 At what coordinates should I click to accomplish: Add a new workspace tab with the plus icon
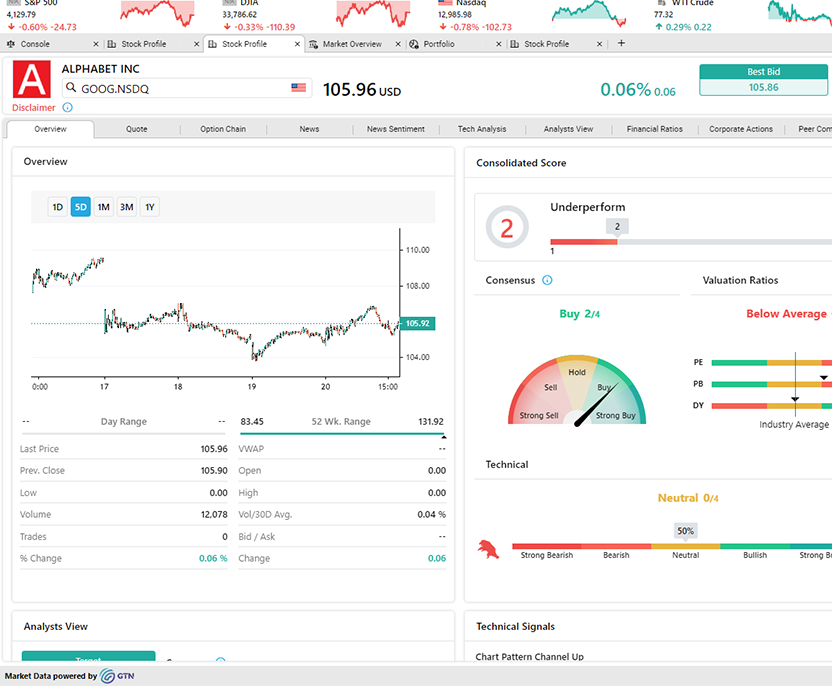coord(621,43)
